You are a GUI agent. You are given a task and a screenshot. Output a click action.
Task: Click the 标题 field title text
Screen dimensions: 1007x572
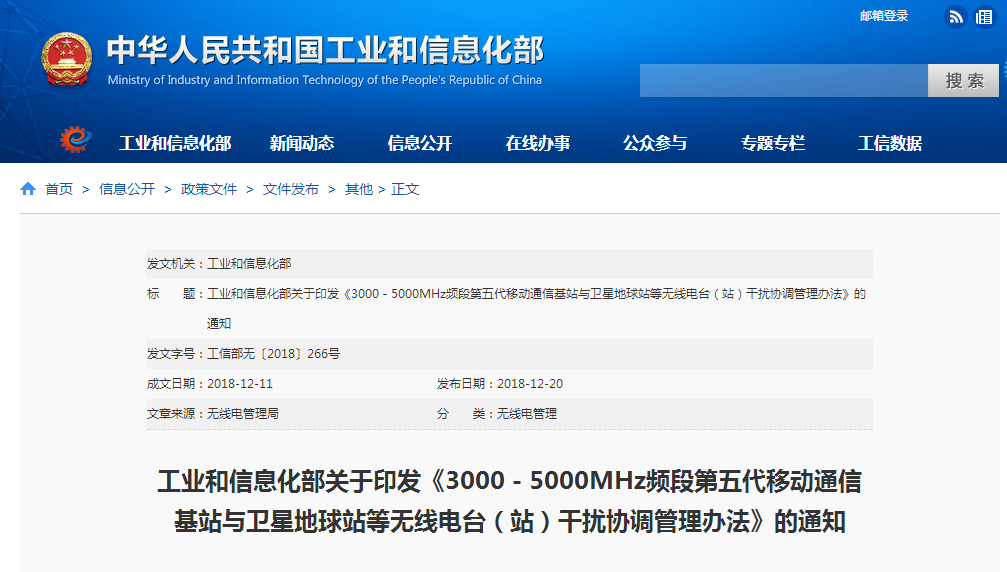tap(536, 309)
